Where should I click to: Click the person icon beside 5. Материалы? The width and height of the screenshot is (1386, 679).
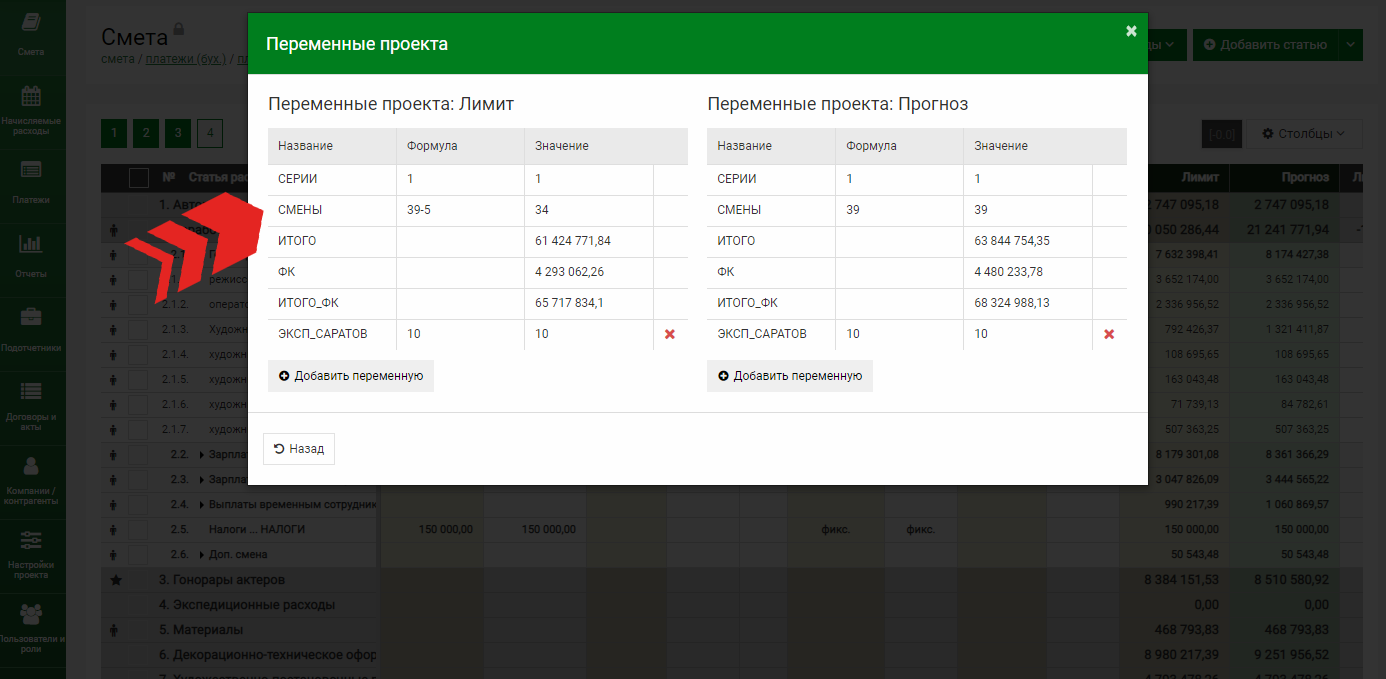115,630
